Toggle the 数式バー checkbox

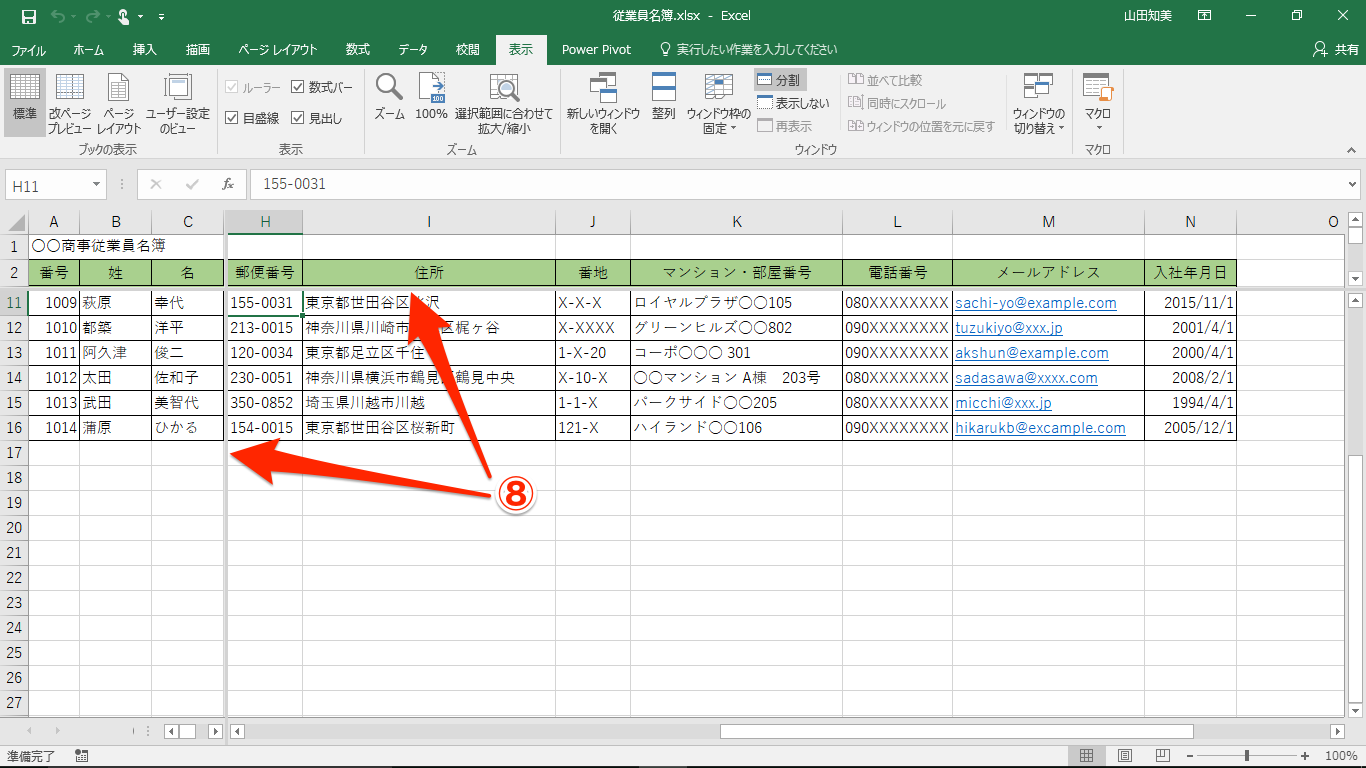click(x=322, y=87)
